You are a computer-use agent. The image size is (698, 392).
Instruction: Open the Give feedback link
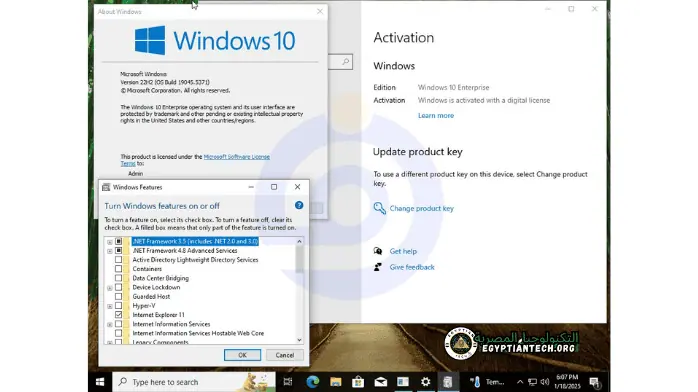pos(412,267)
